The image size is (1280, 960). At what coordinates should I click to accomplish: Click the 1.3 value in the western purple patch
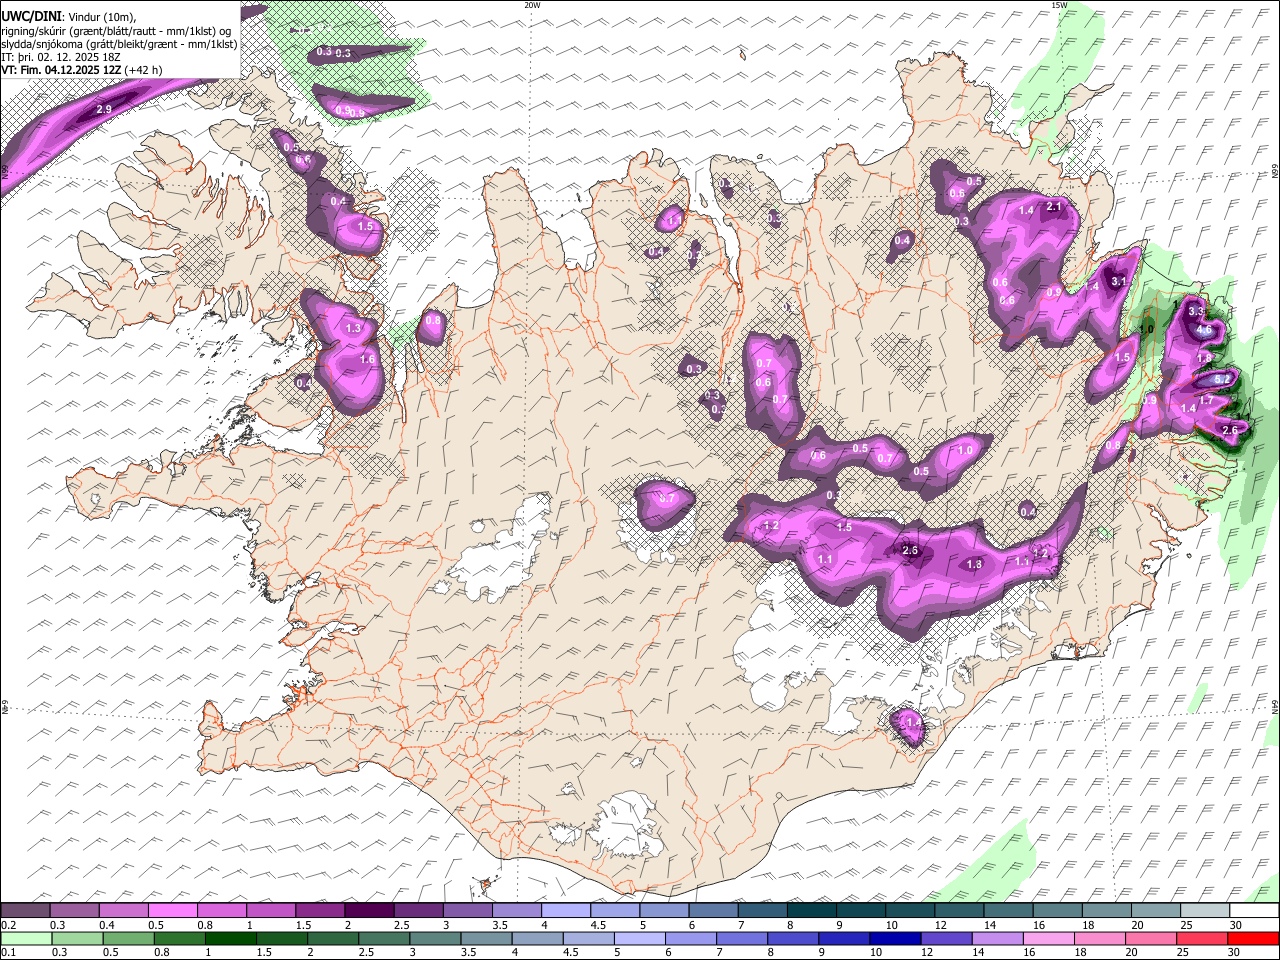tap(353, 329)
